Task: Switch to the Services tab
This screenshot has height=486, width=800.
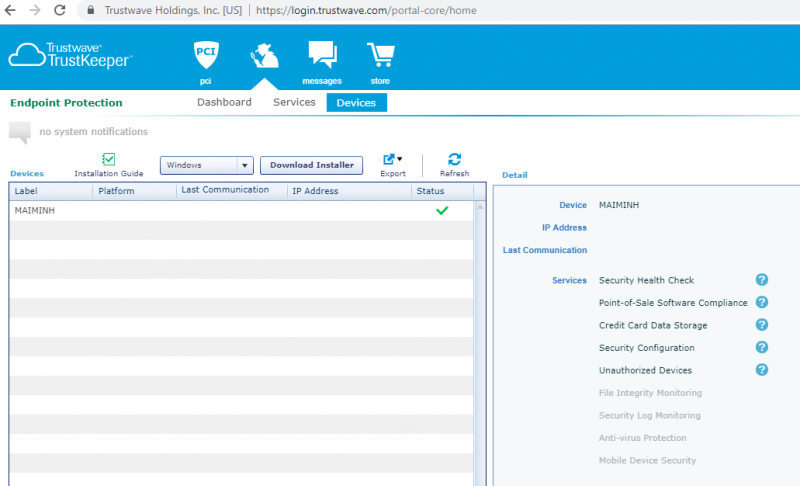Action: 294,102
